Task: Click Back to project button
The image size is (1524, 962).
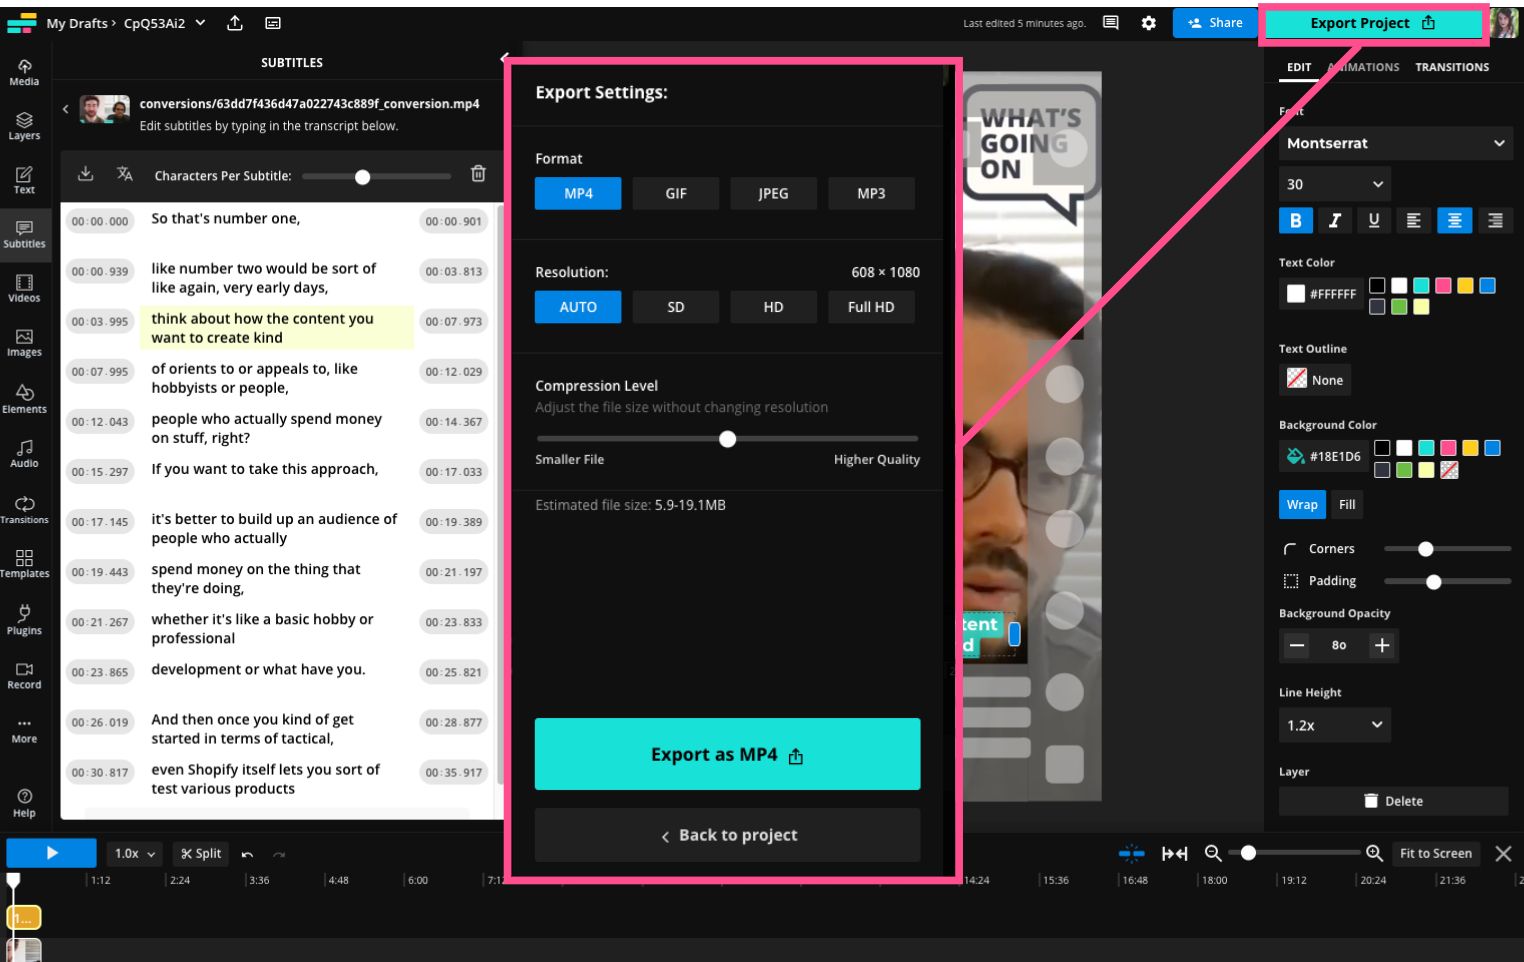Action: click(x=727, y=835)
